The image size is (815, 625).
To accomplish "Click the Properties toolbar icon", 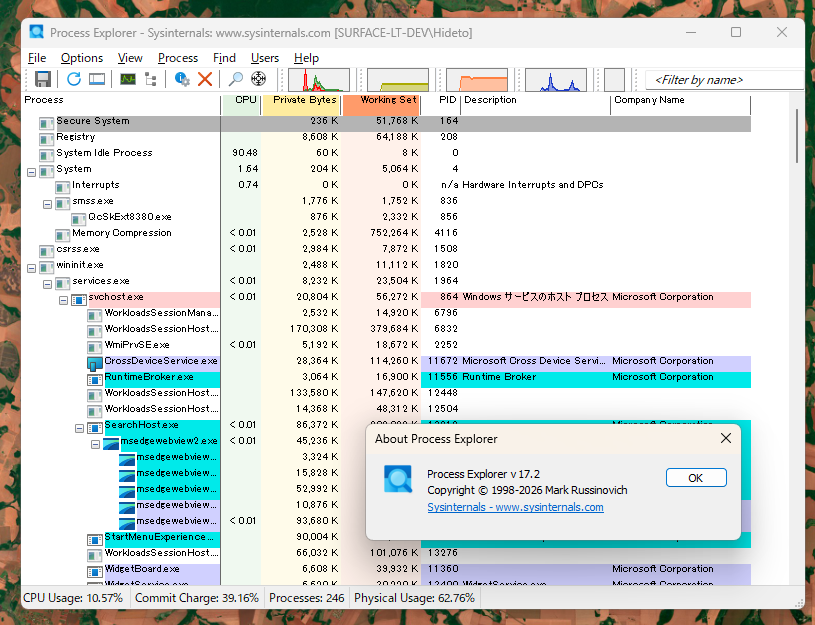I will coord(182,79).
